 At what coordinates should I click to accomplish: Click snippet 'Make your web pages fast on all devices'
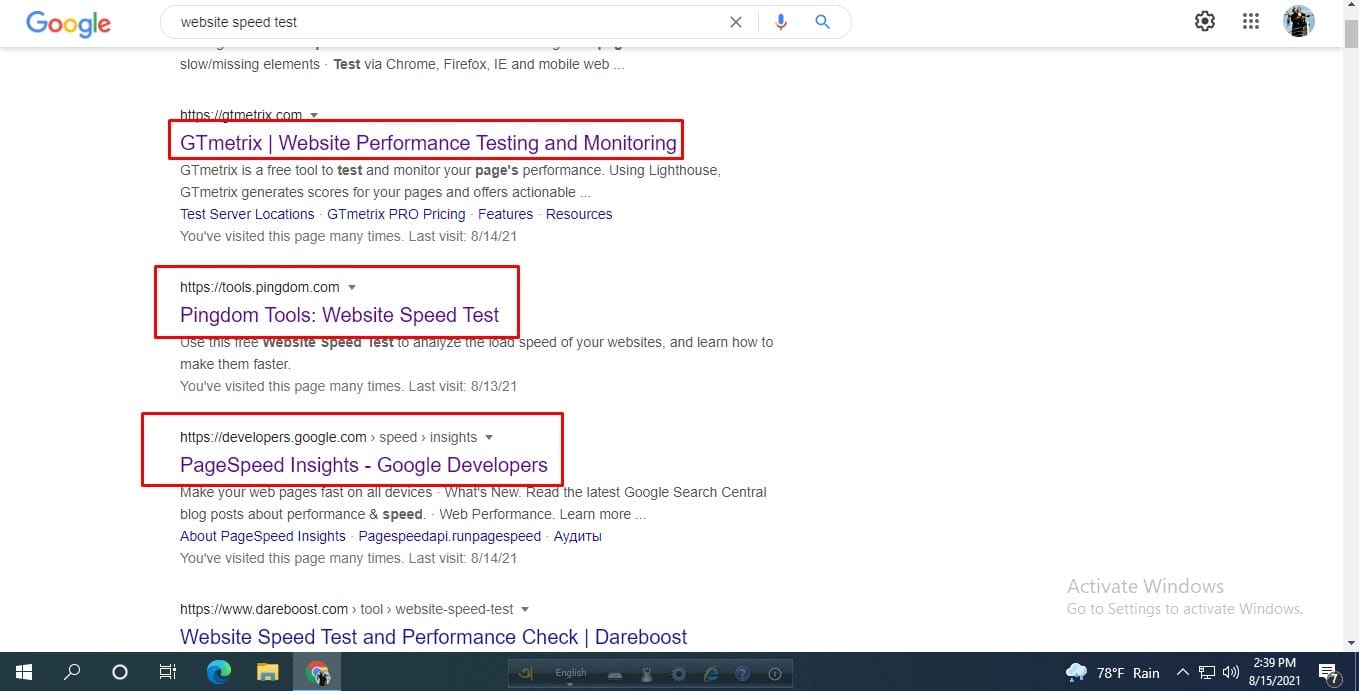306,493
